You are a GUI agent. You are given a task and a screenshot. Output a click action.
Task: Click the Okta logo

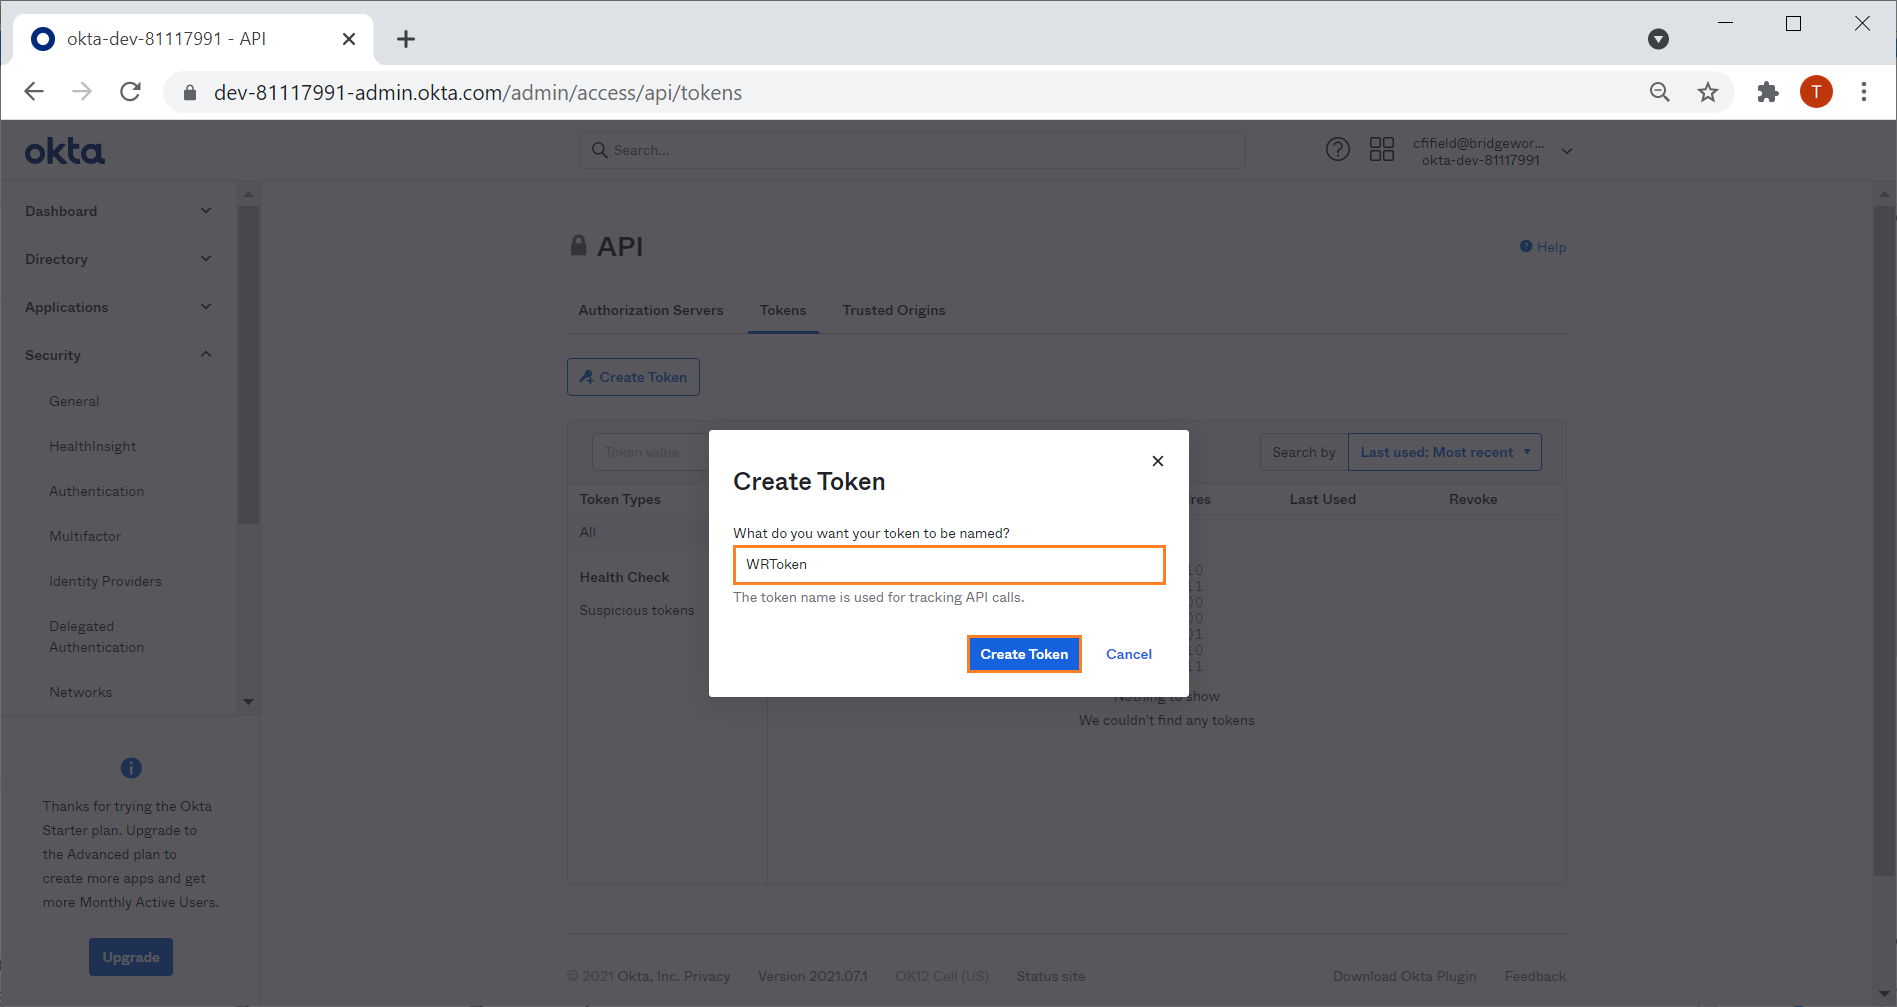(65, 151)
